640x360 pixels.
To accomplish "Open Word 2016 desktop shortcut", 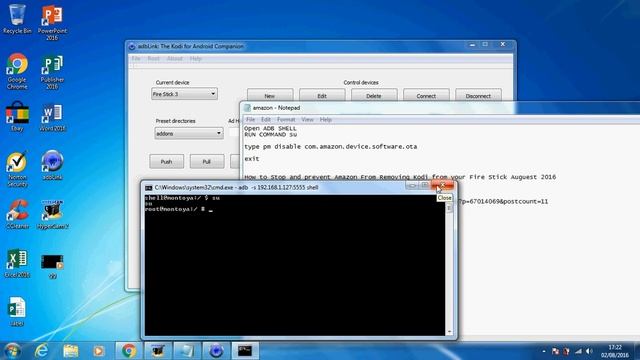I will (x=52, y=118).
